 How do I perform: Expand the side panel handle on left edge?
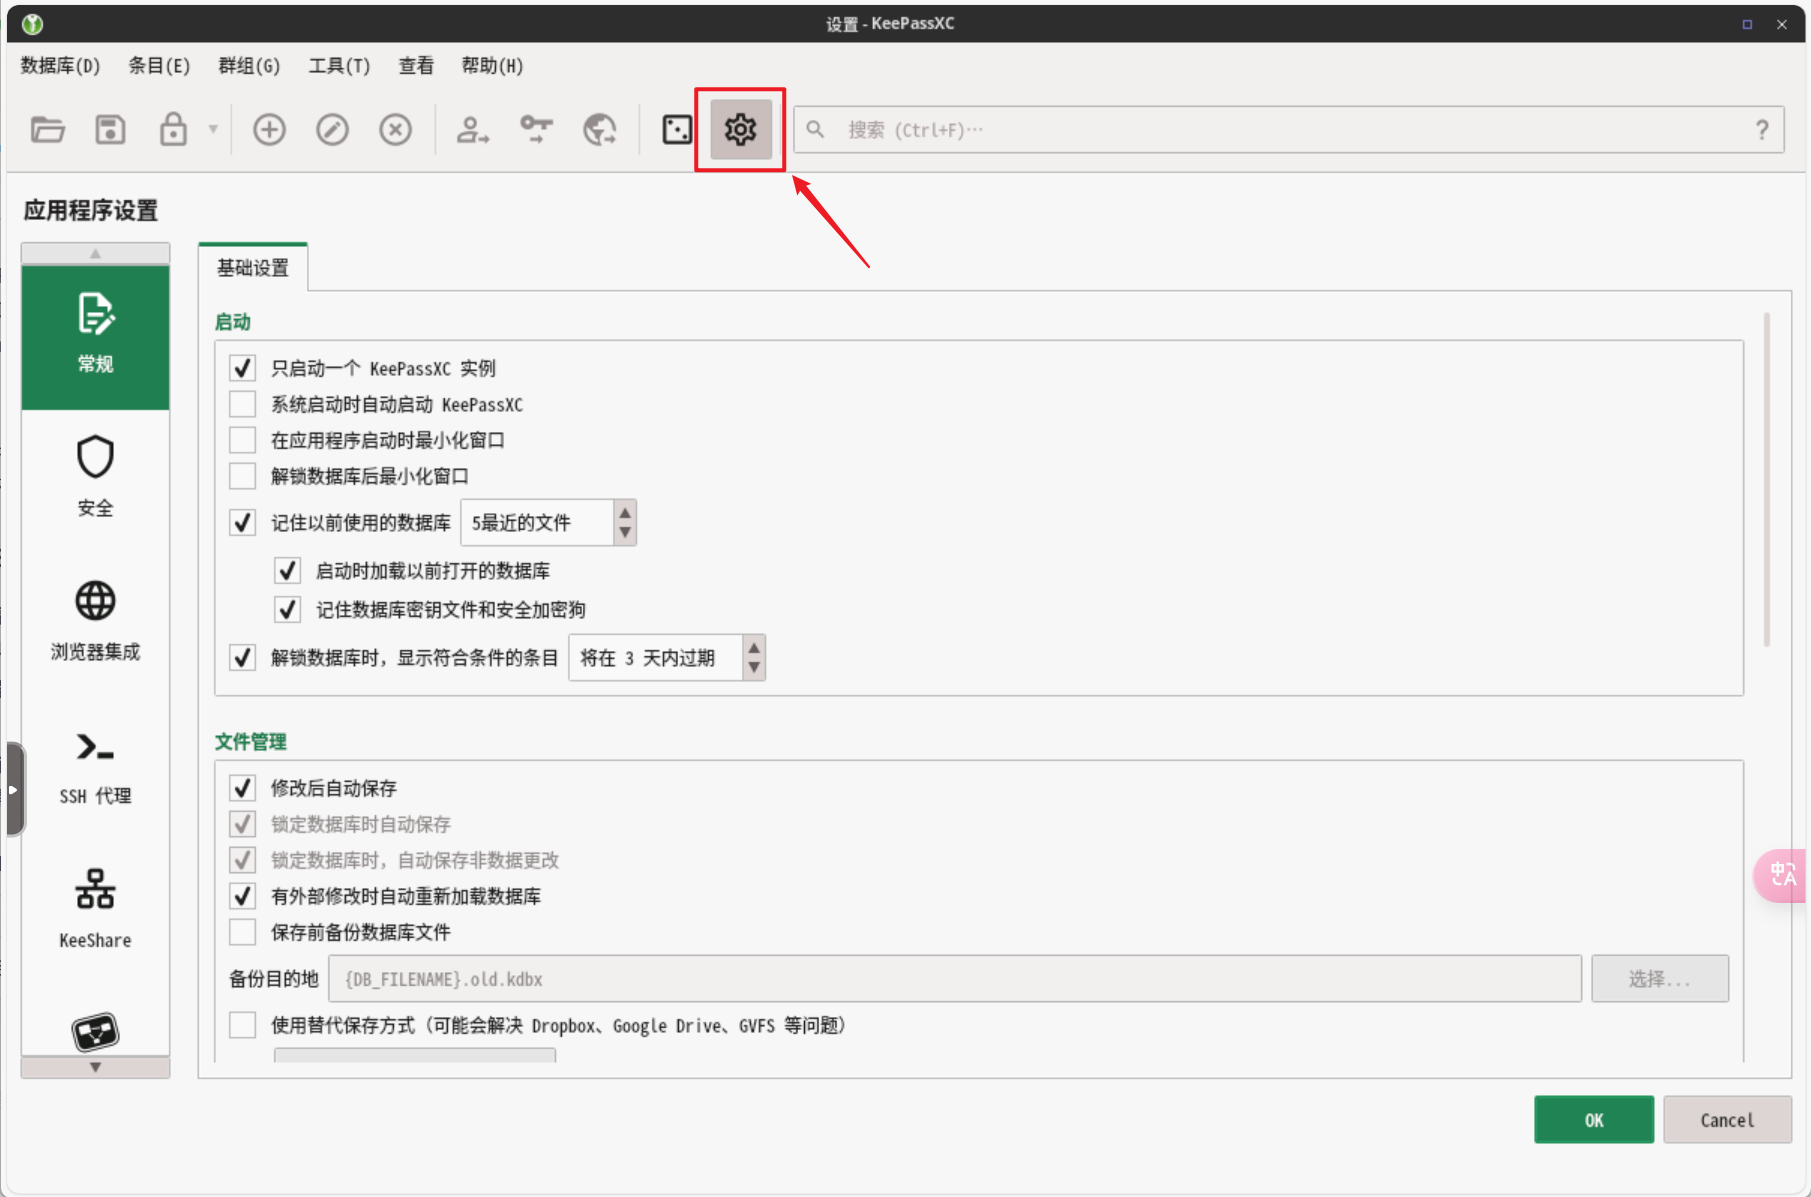click(14, 789)
